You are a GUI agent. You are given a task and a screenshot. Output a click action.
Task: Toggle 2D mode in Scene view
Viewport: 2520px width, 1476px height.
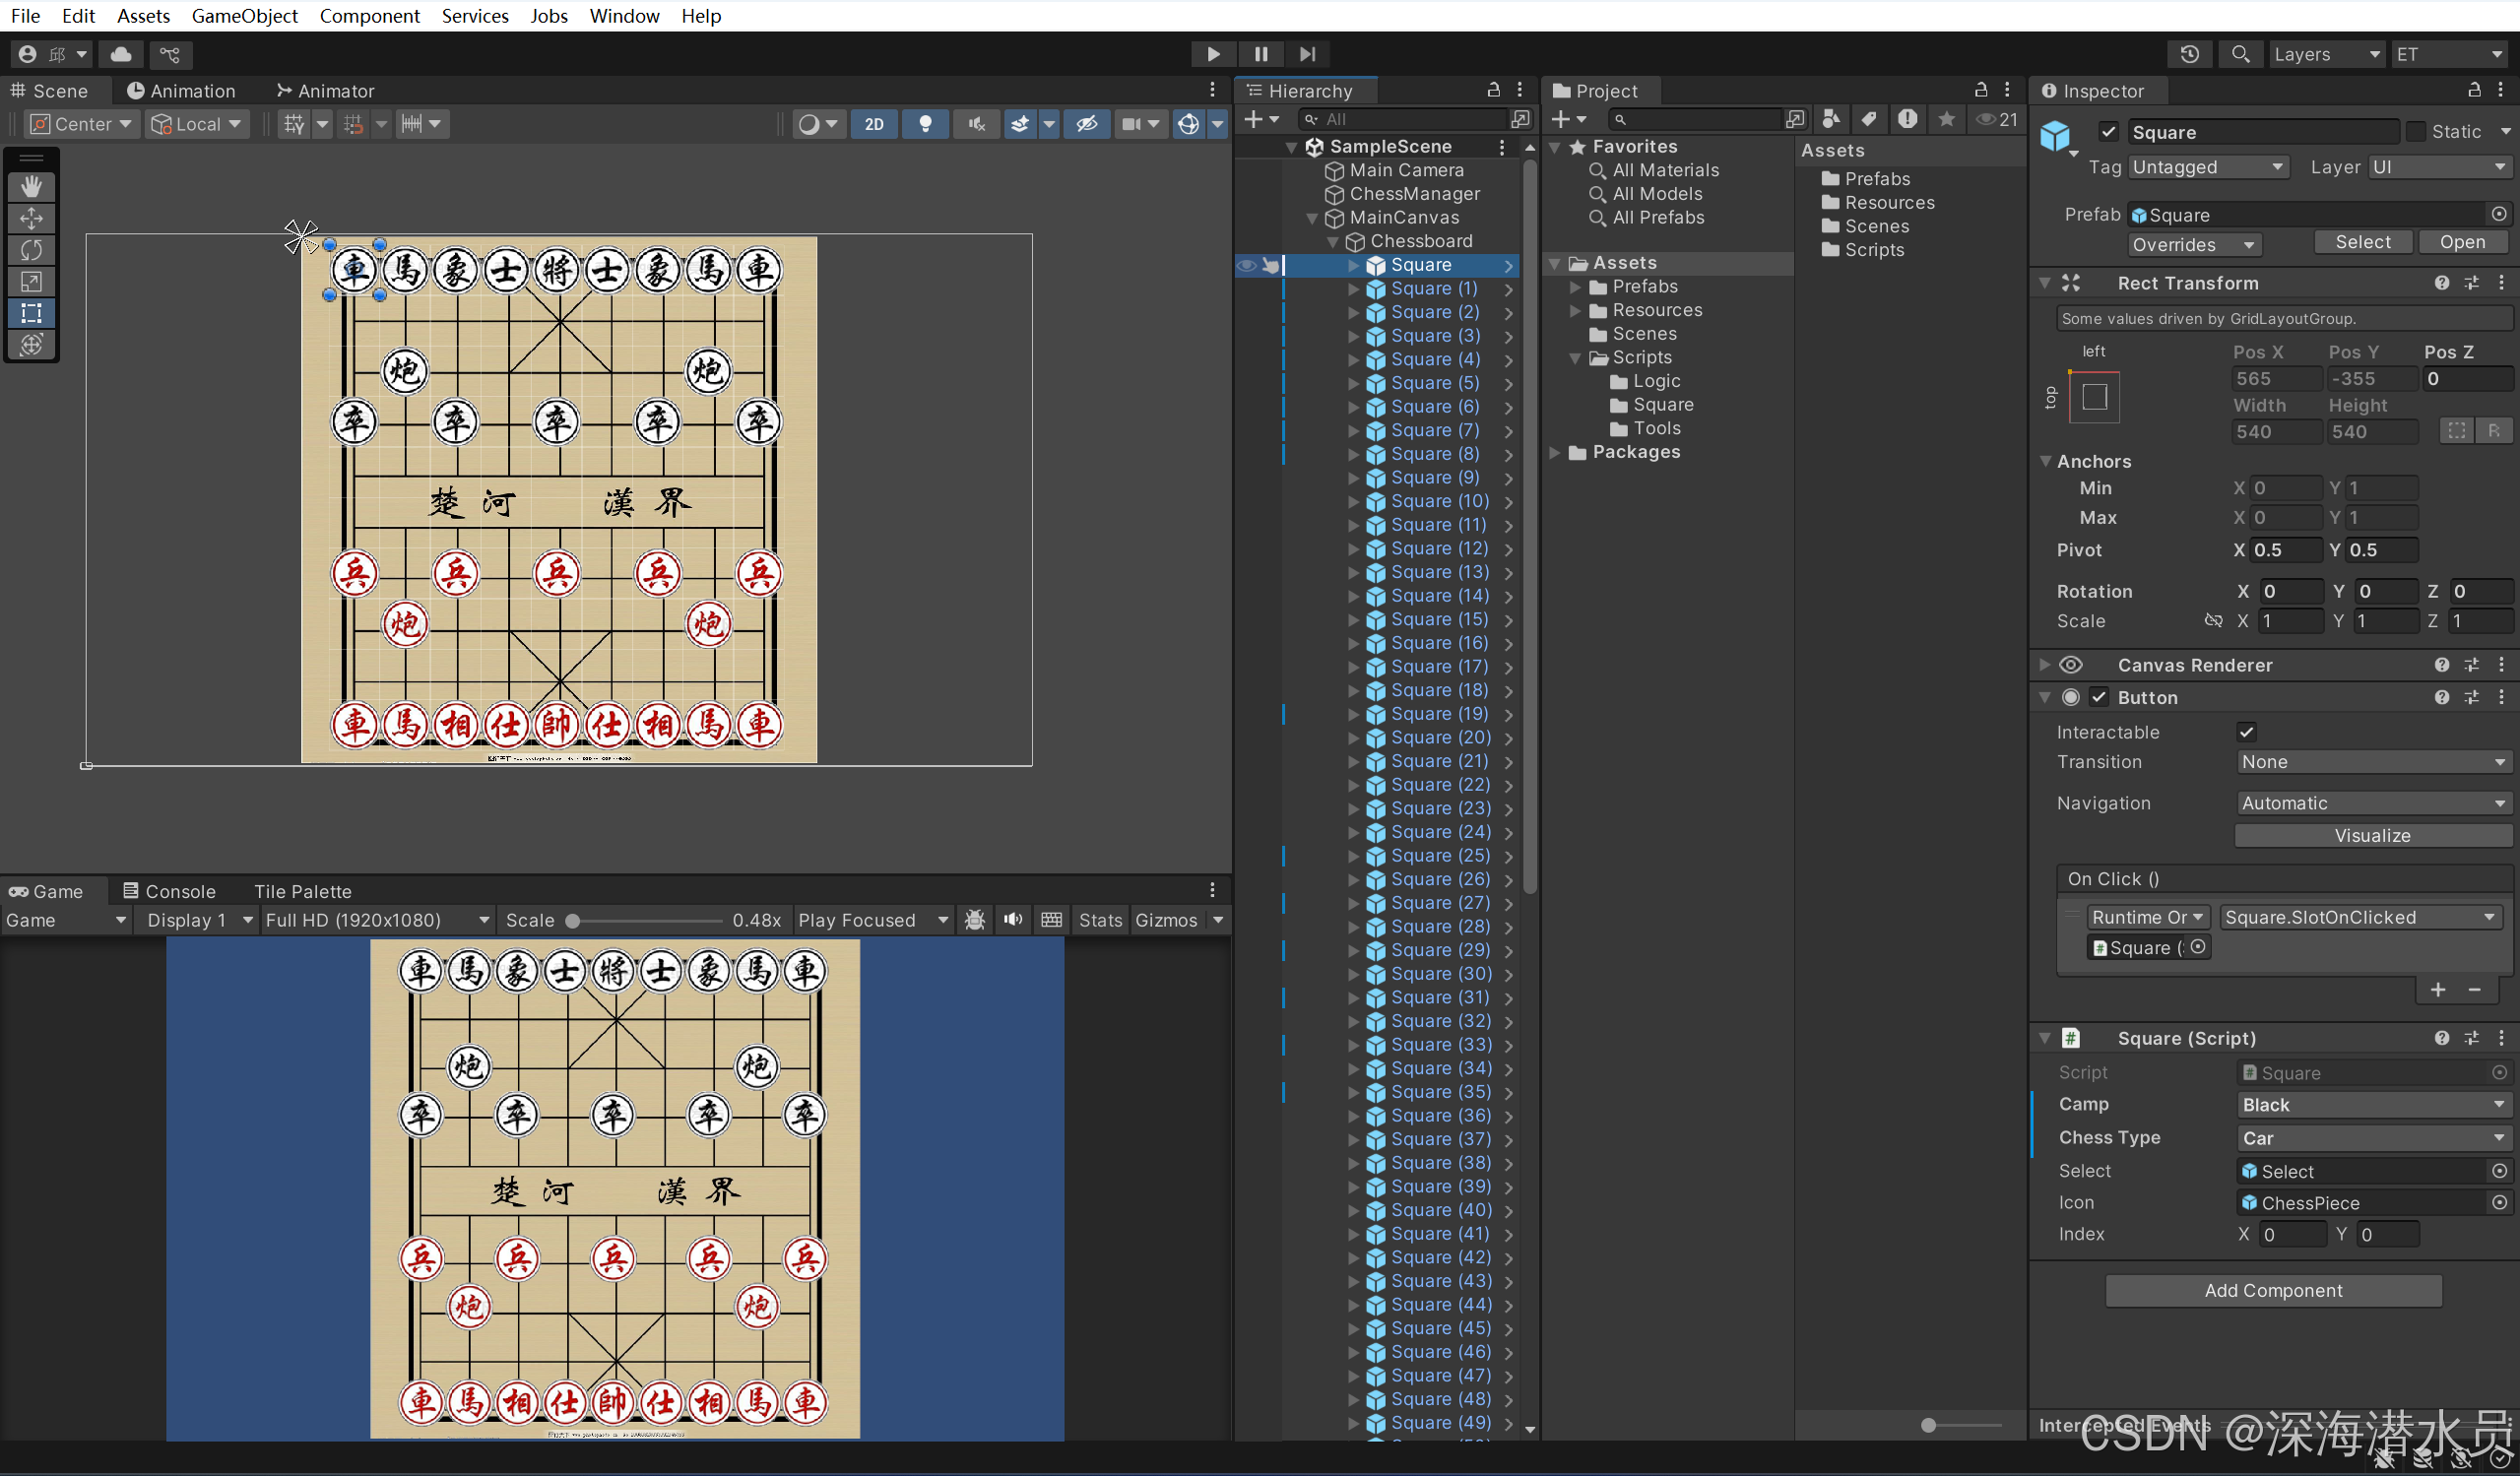tap(873, 124)
